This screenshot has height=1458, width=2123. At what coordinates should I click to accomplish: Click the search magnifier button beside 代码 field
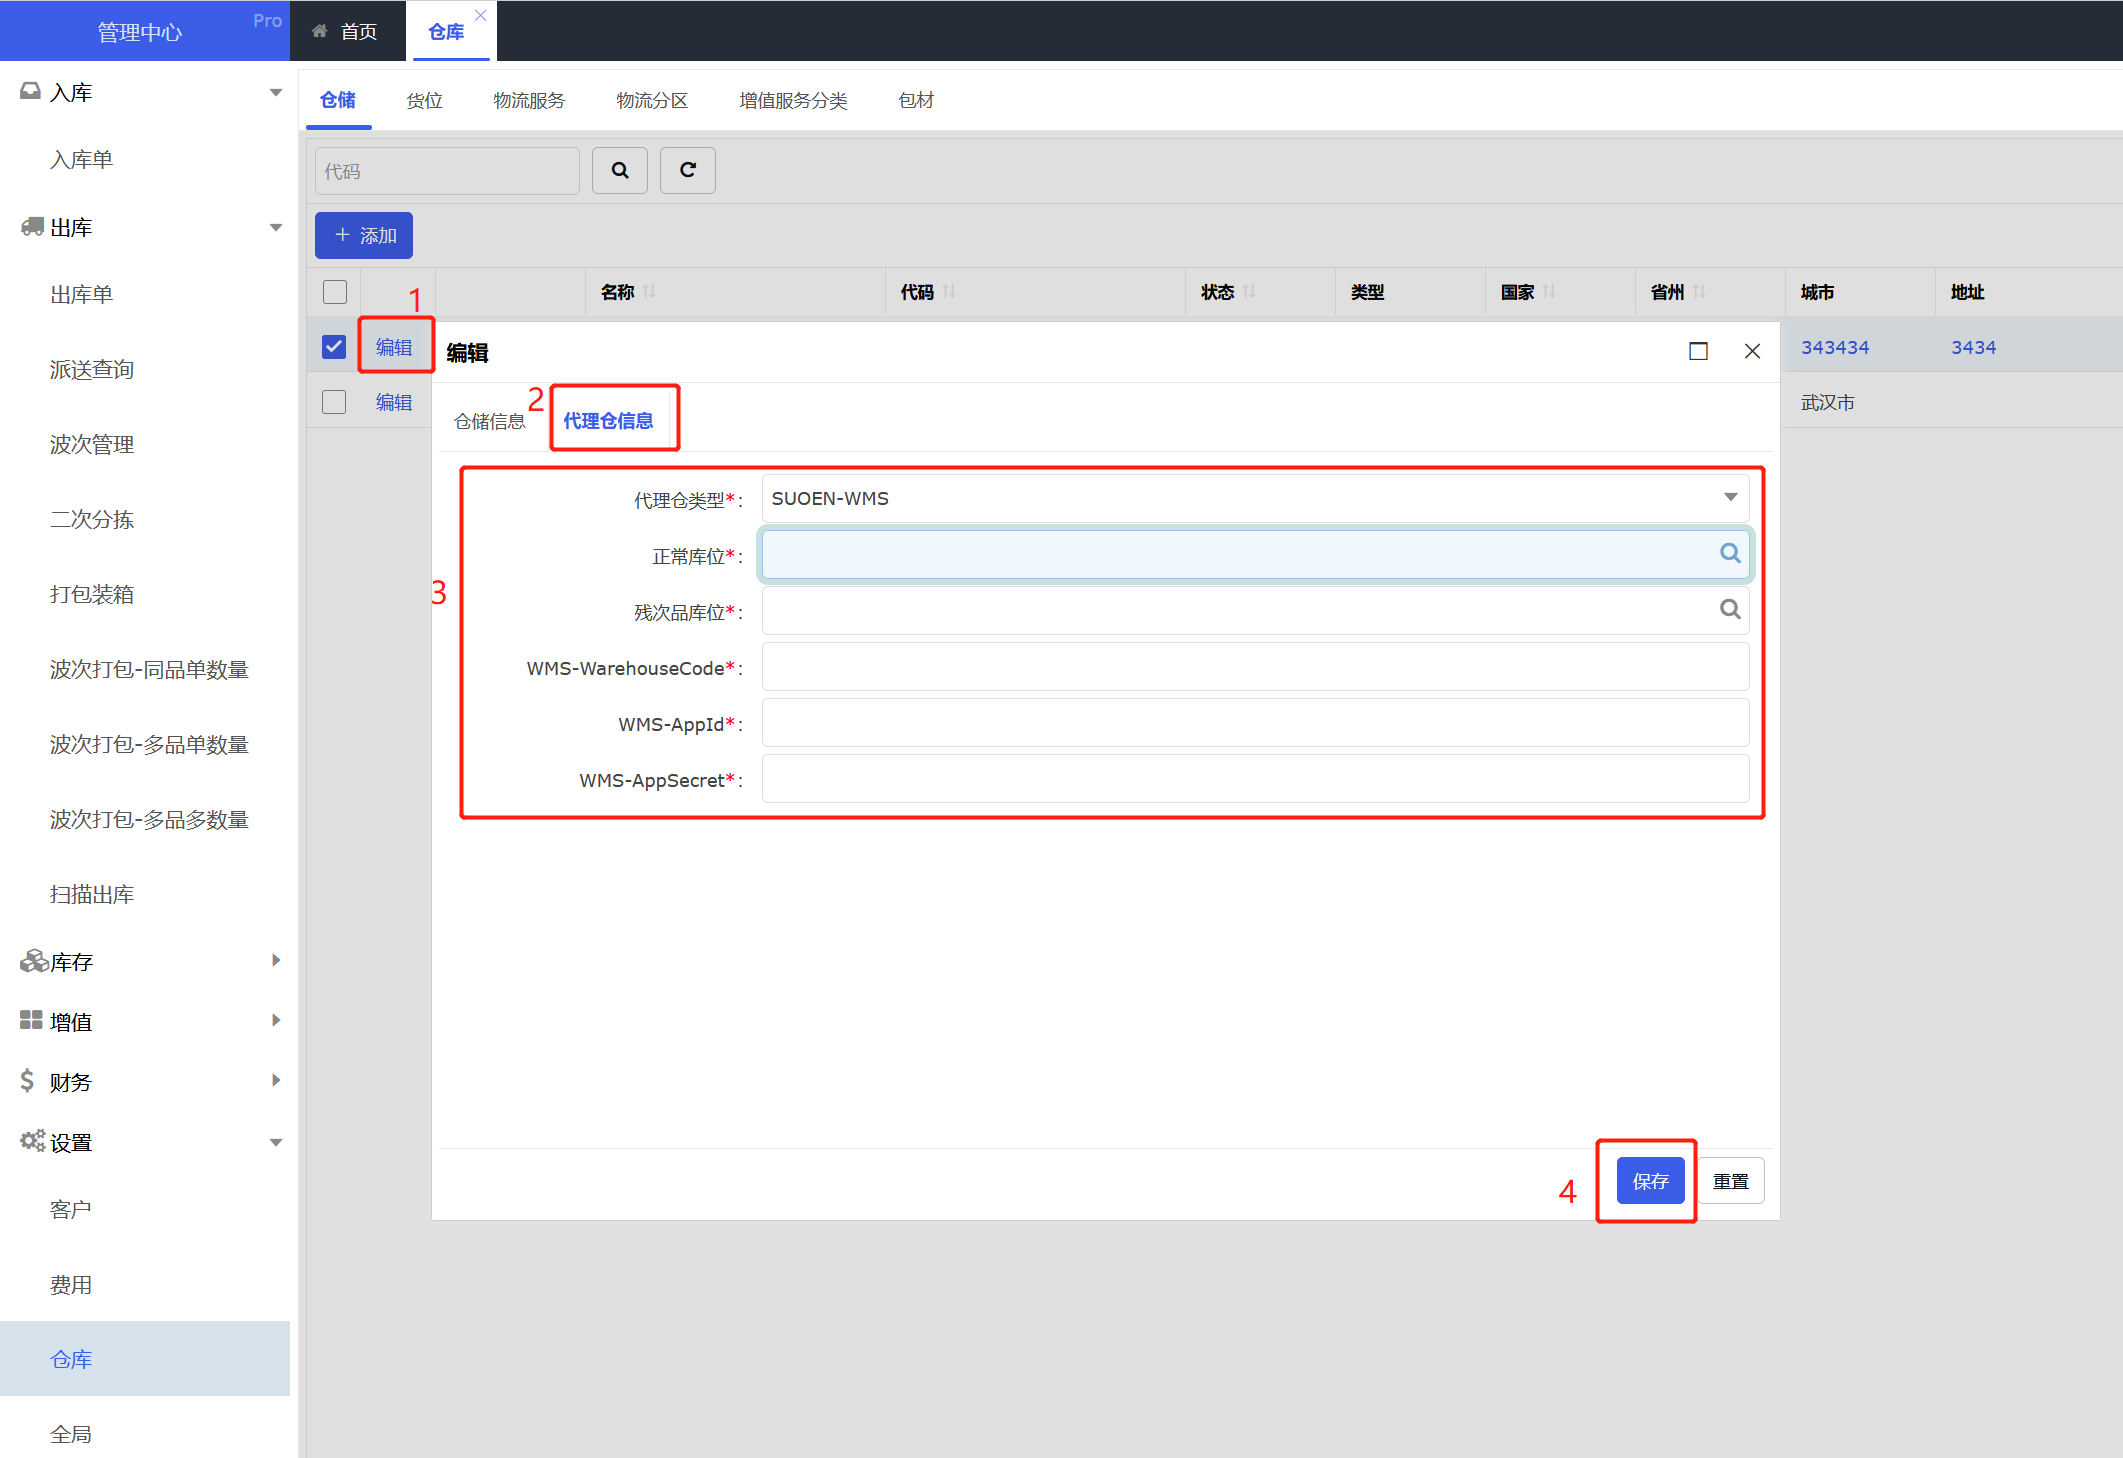tap(620, 170)
